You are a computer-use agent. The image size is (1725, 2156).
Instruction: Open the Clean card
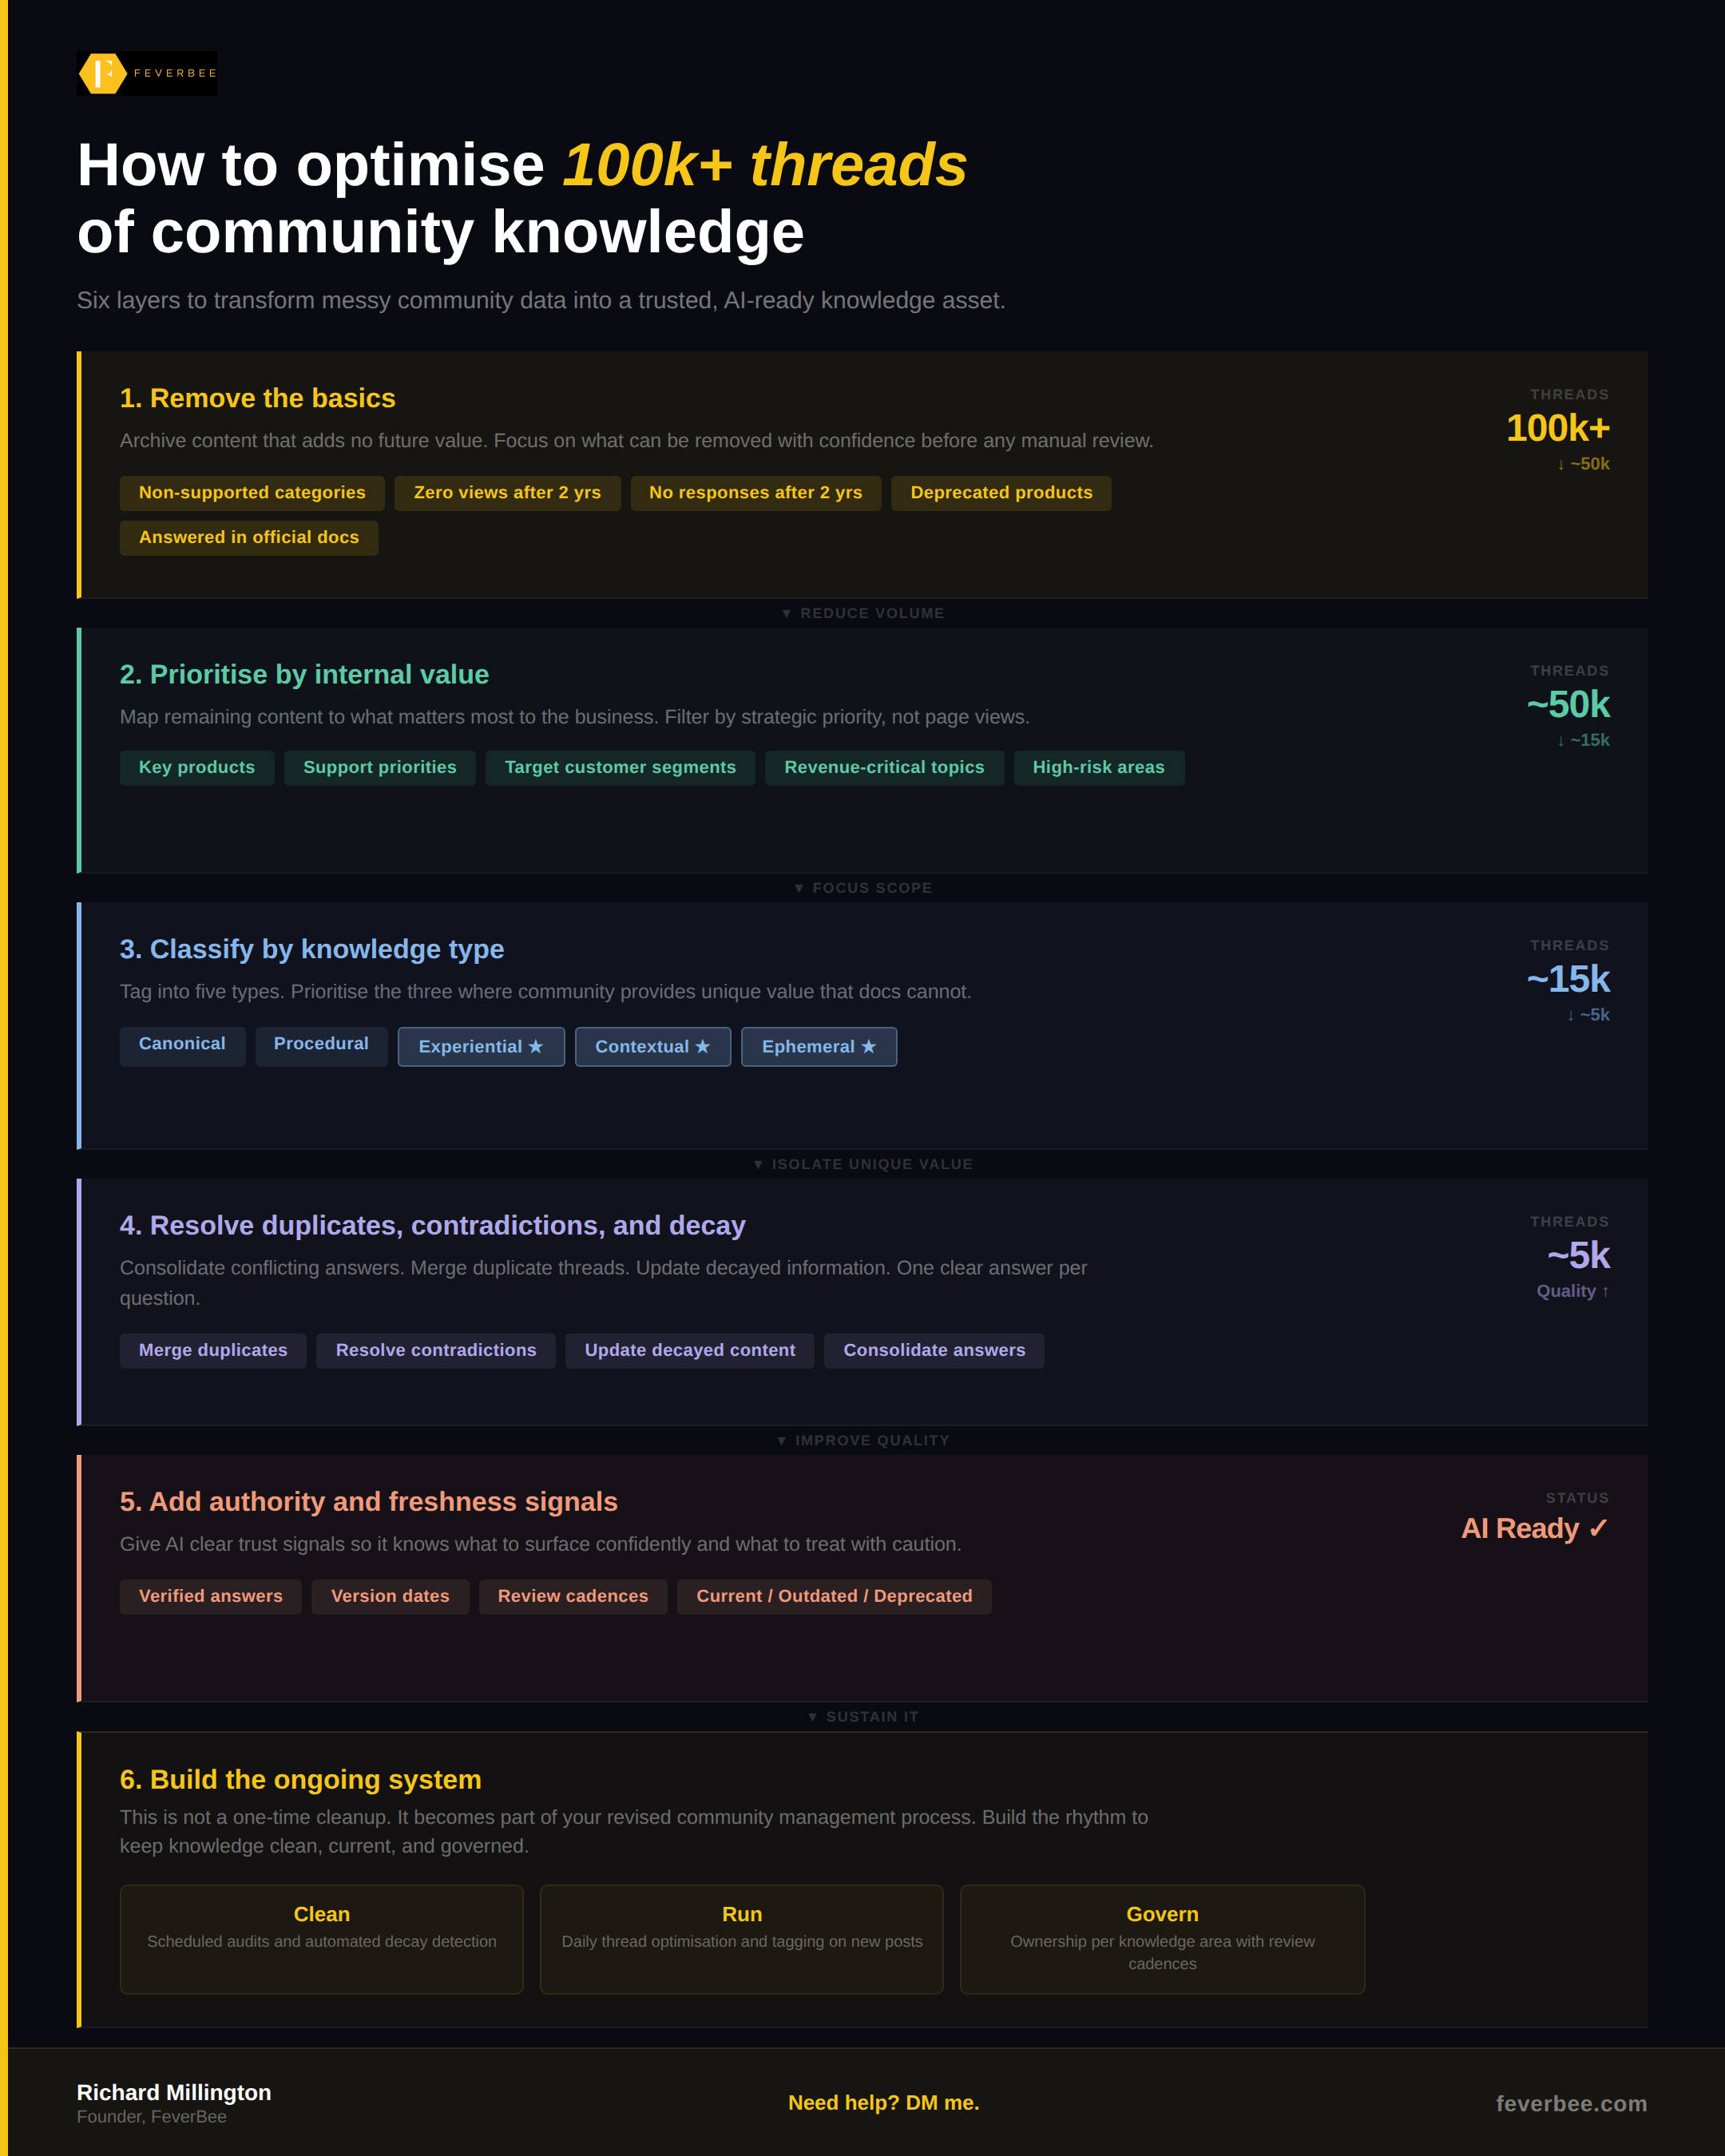coord(321,1938)
